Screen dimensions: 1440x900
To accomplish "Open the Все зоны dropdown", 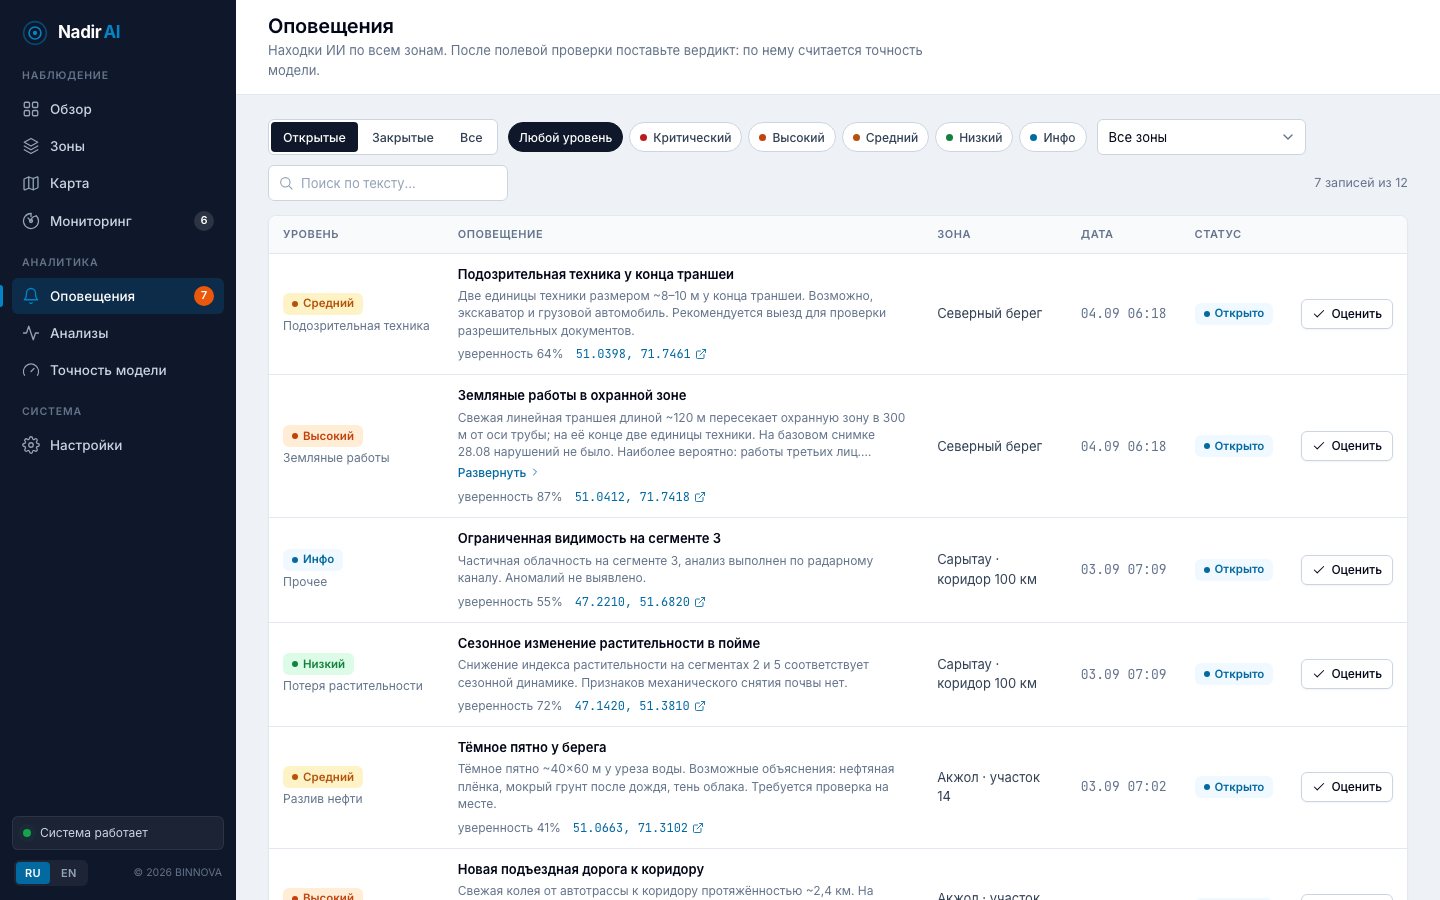I will [x=1201, y=137].
